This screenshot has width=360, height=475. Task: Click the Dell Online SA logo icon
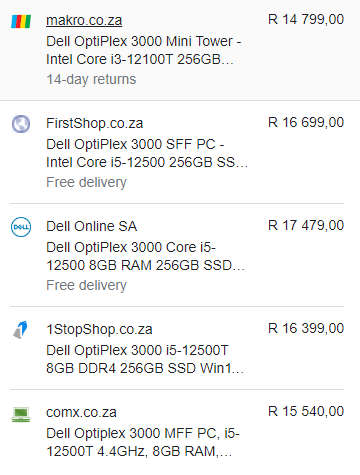[x=21, y=227]
